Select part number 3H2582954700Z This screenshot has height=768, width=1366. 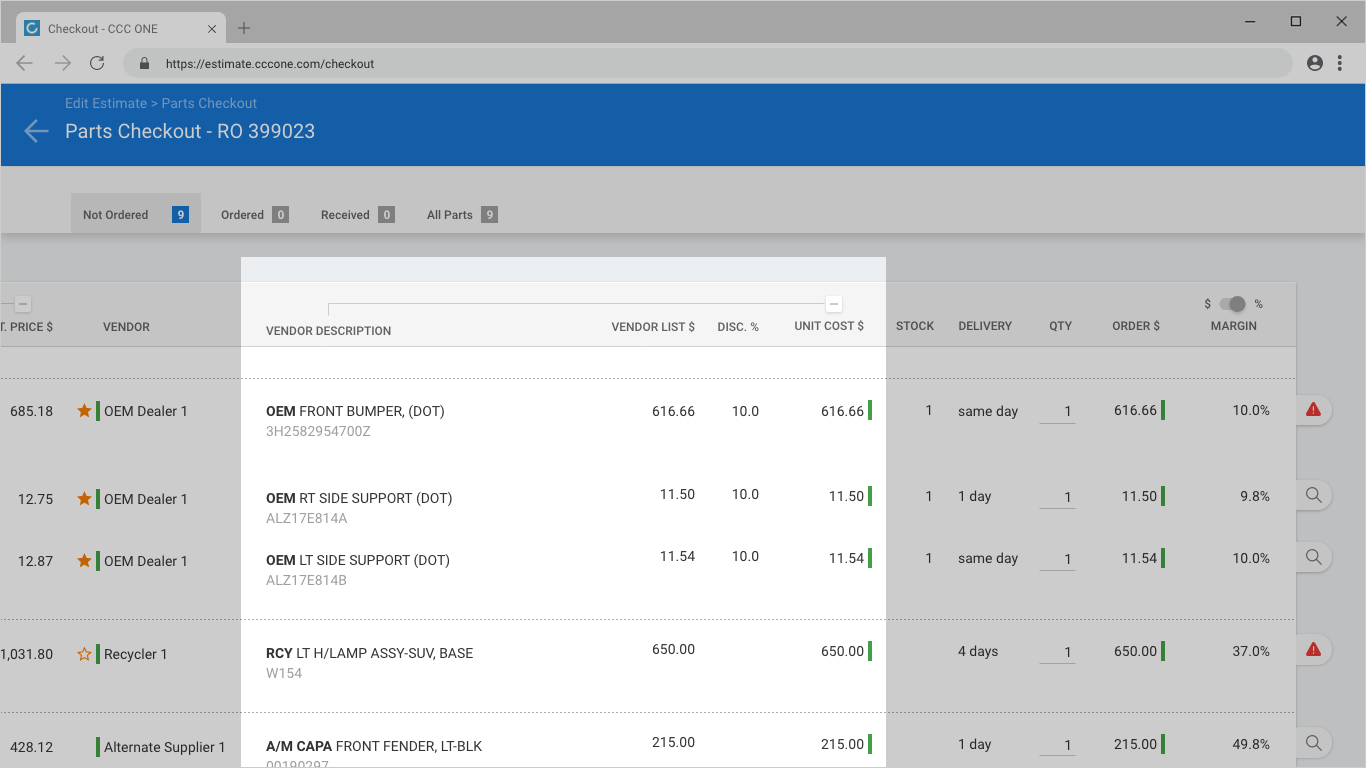[318, 431]
